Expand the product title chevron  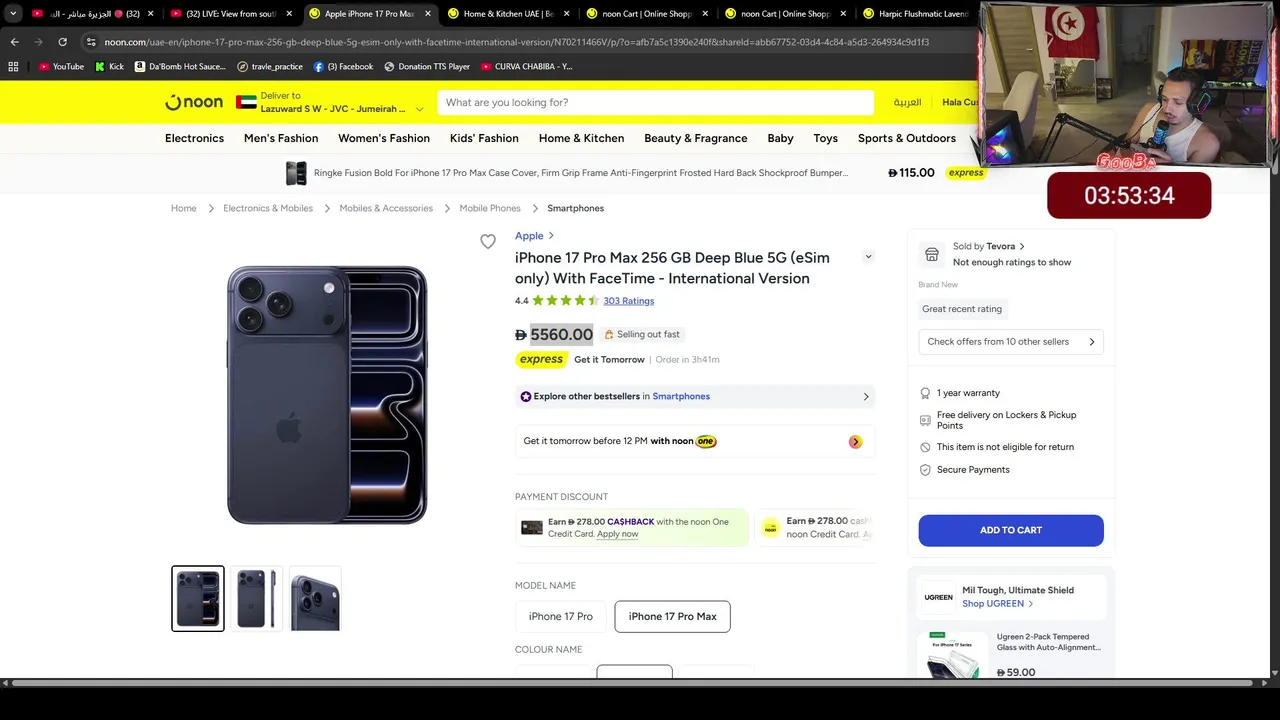868,257
